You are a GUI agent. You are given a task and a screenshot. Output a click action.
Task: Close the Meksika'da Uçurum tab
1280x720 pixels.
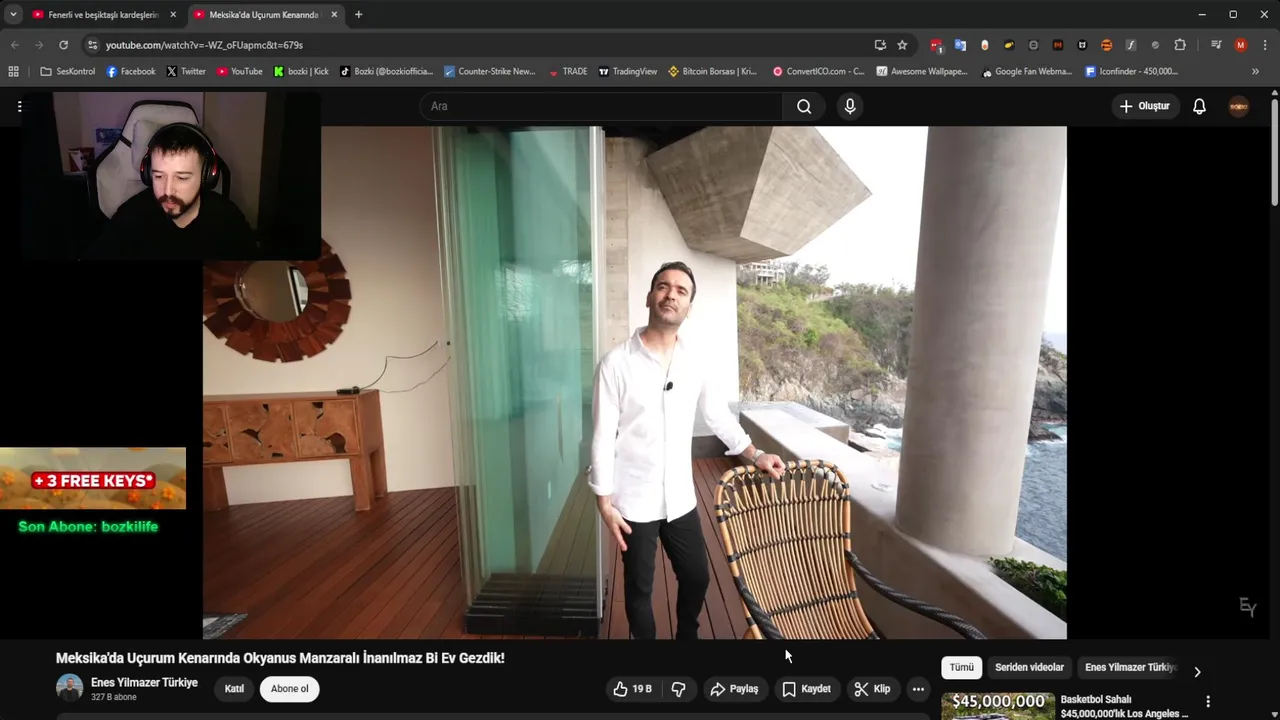334,15
